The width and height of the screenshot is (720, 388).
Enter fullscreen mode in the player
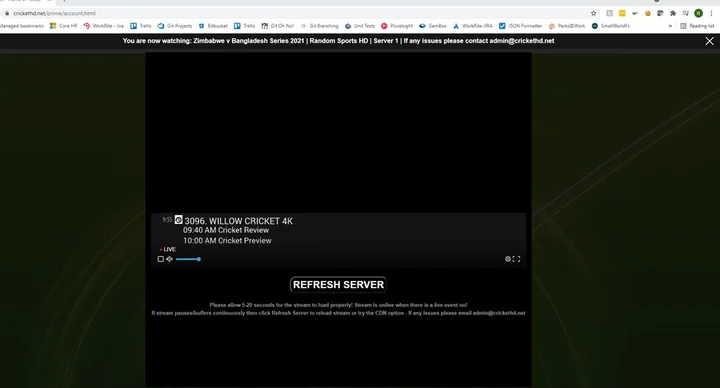(517, 259)
